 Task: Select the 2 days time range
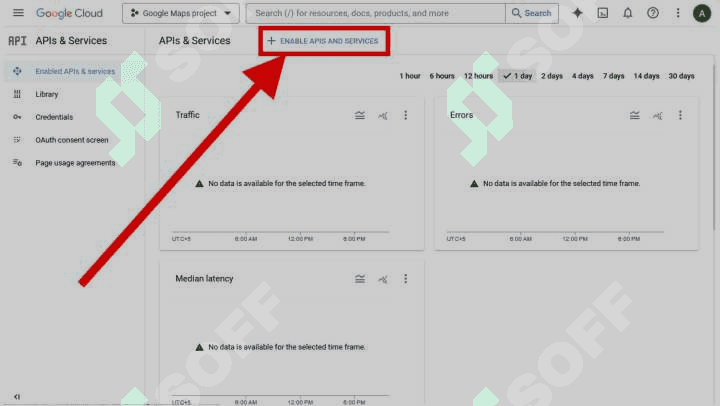(x=551, y=76)
